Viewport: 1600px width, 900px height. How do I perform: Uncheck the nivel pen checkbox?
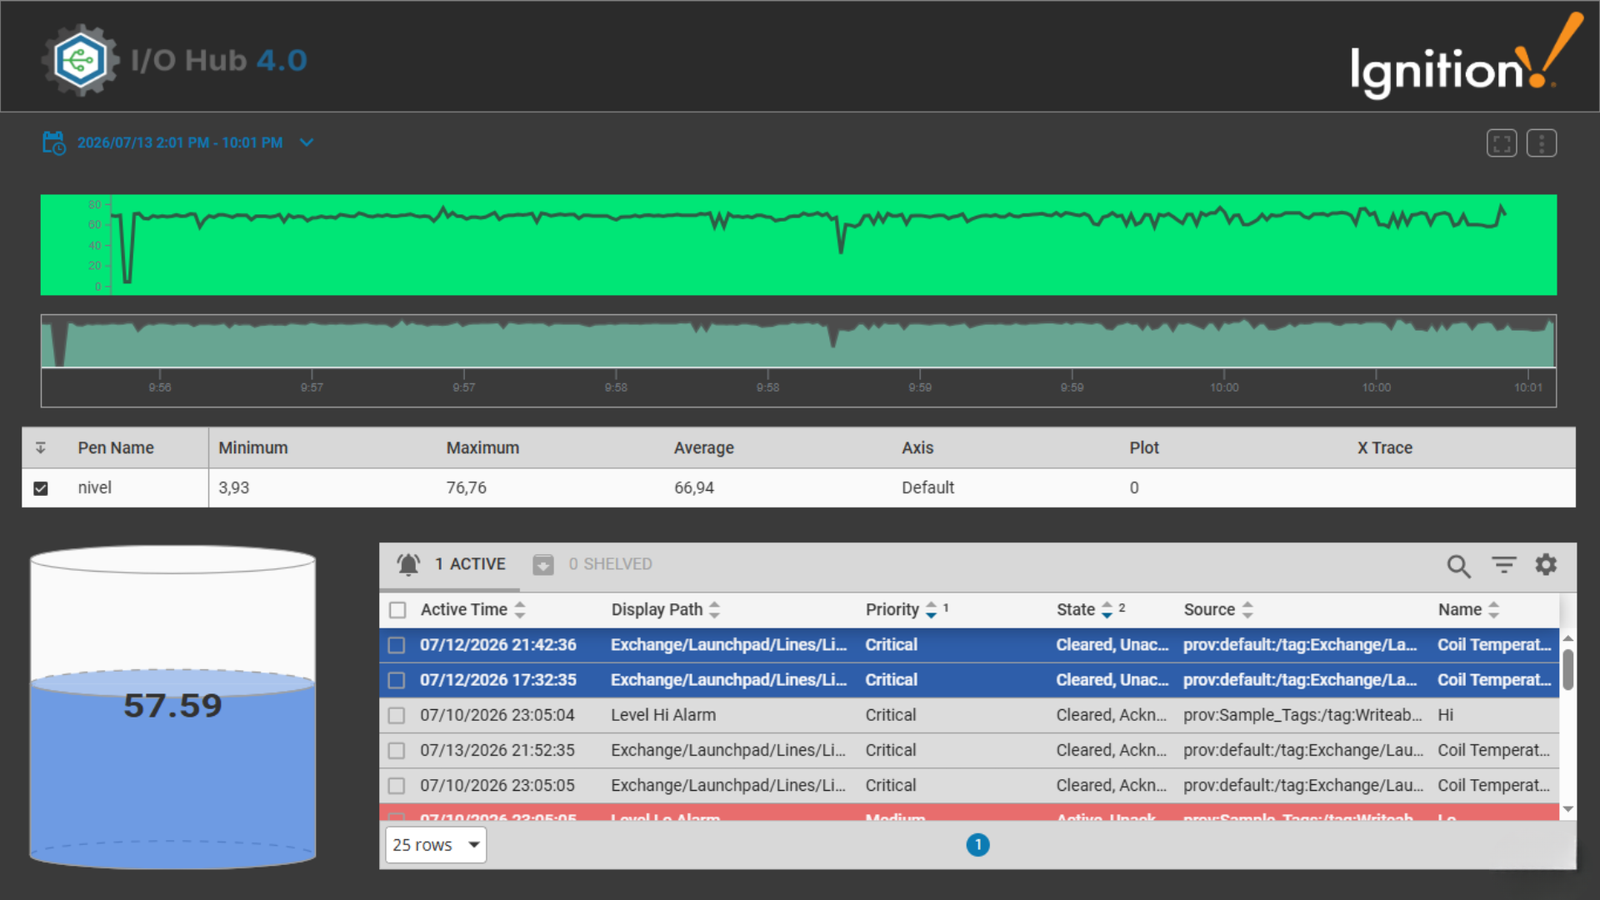(41, 488)
